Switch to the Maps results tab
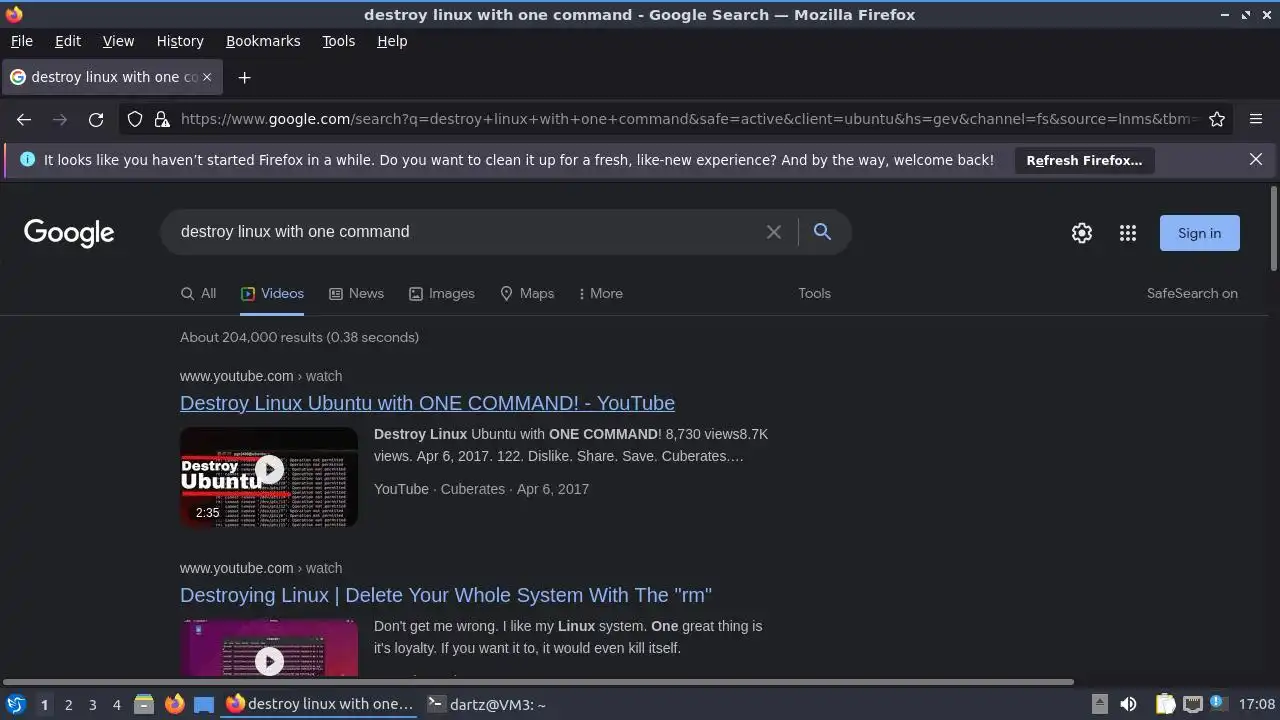This screenshot has height=720, width=1280. pyautogui.click(x=526, y=293)
